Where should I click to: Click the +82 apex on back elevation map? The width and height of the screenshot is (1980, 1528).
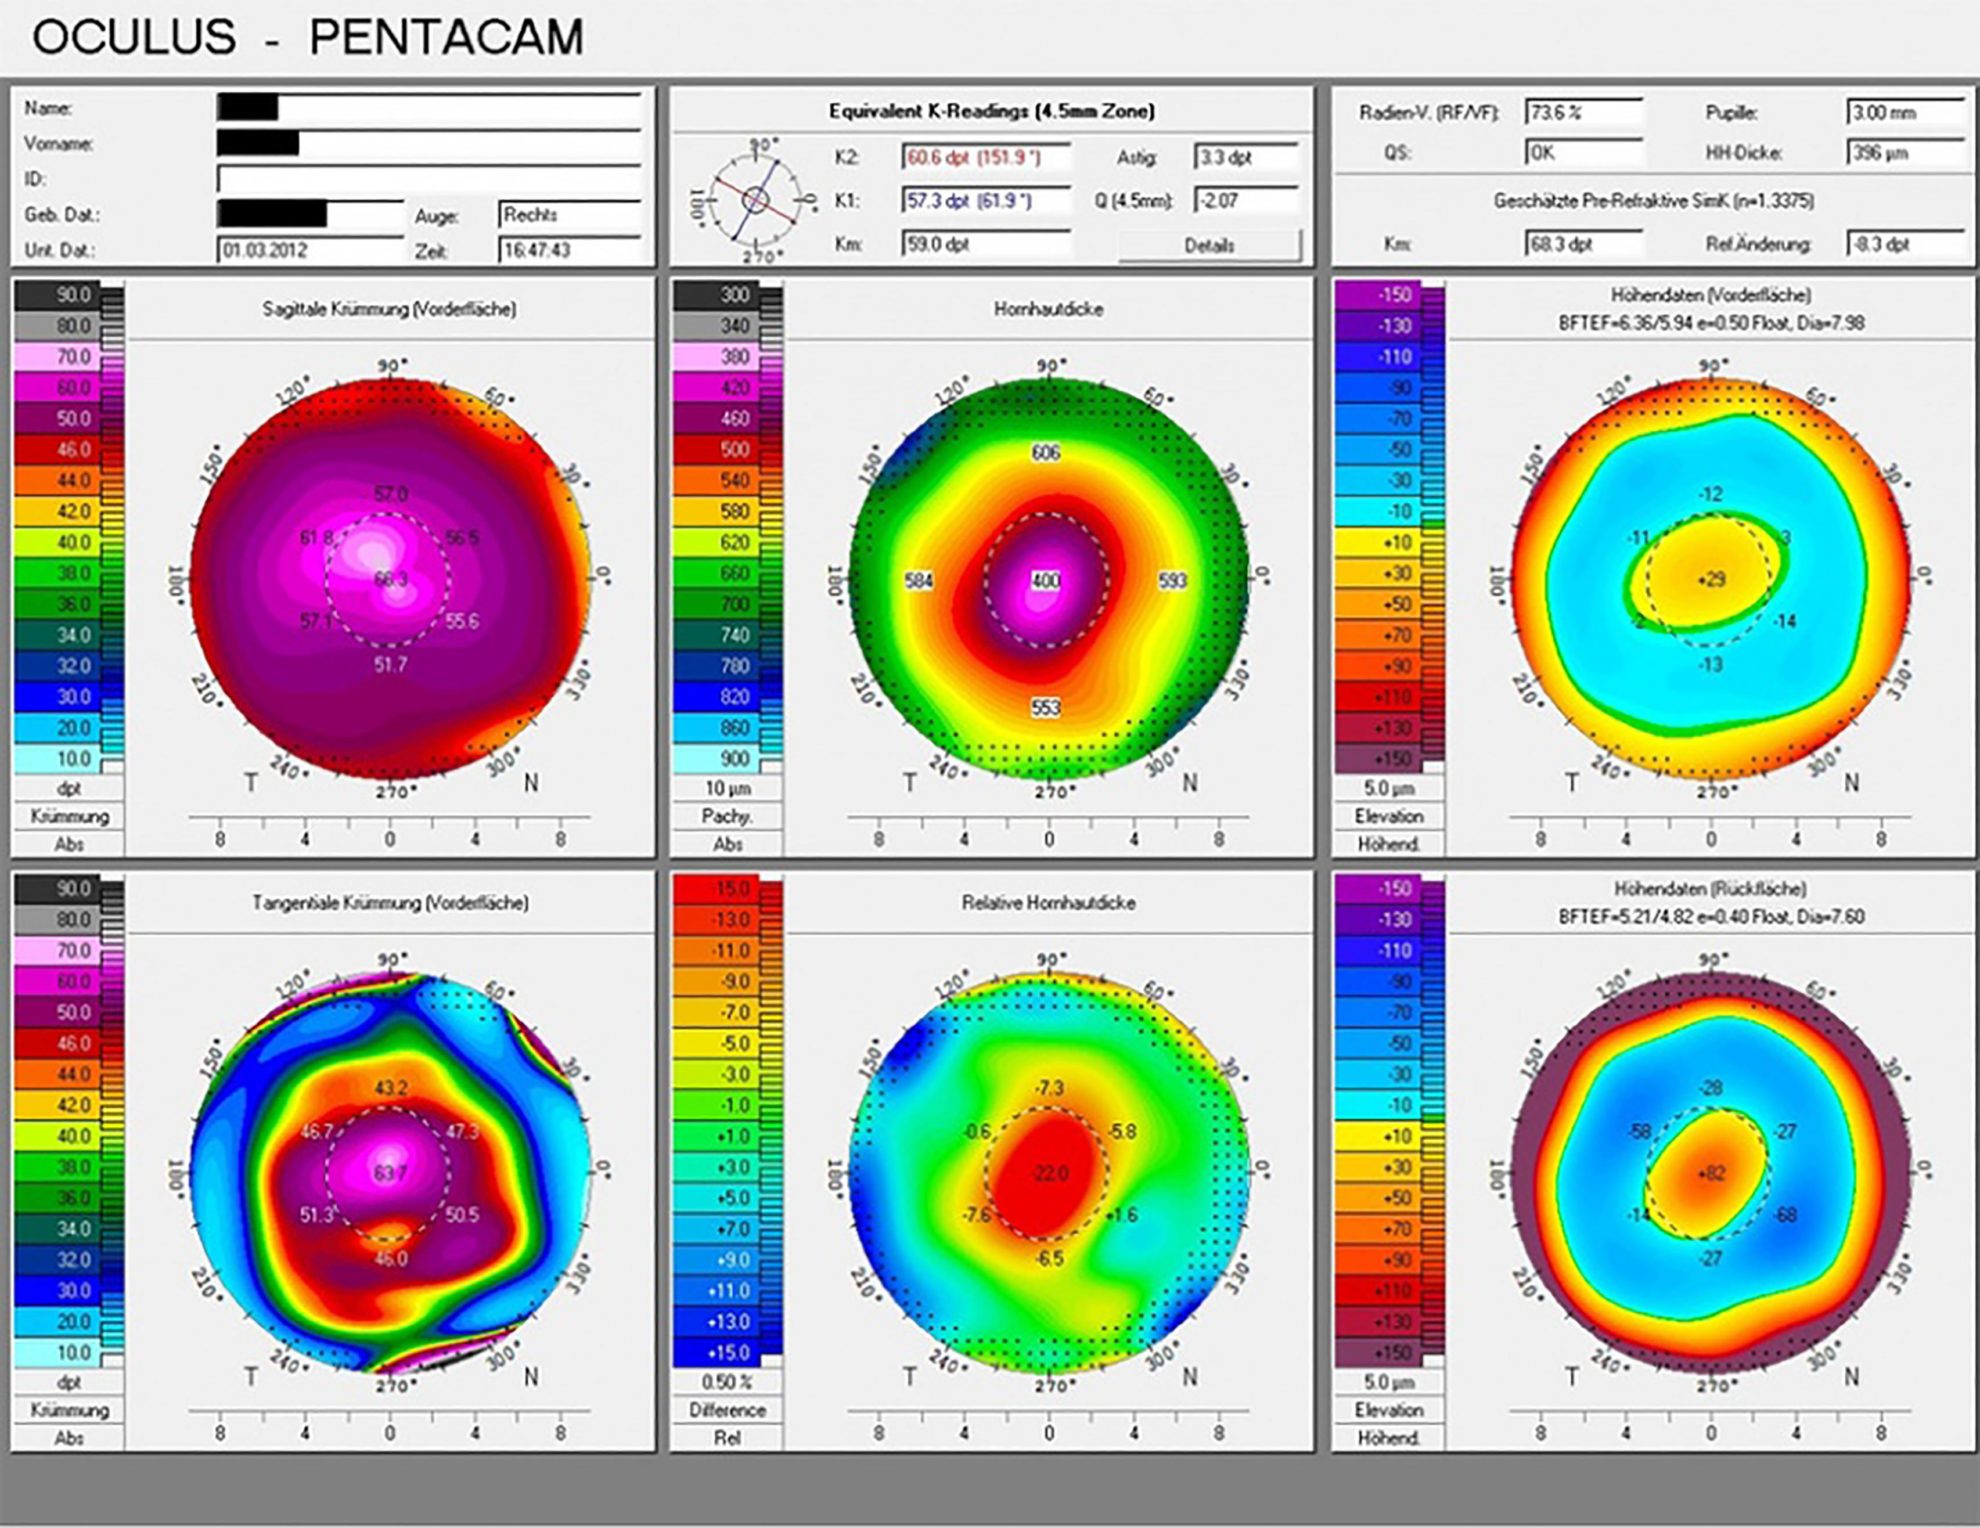1711,1173
